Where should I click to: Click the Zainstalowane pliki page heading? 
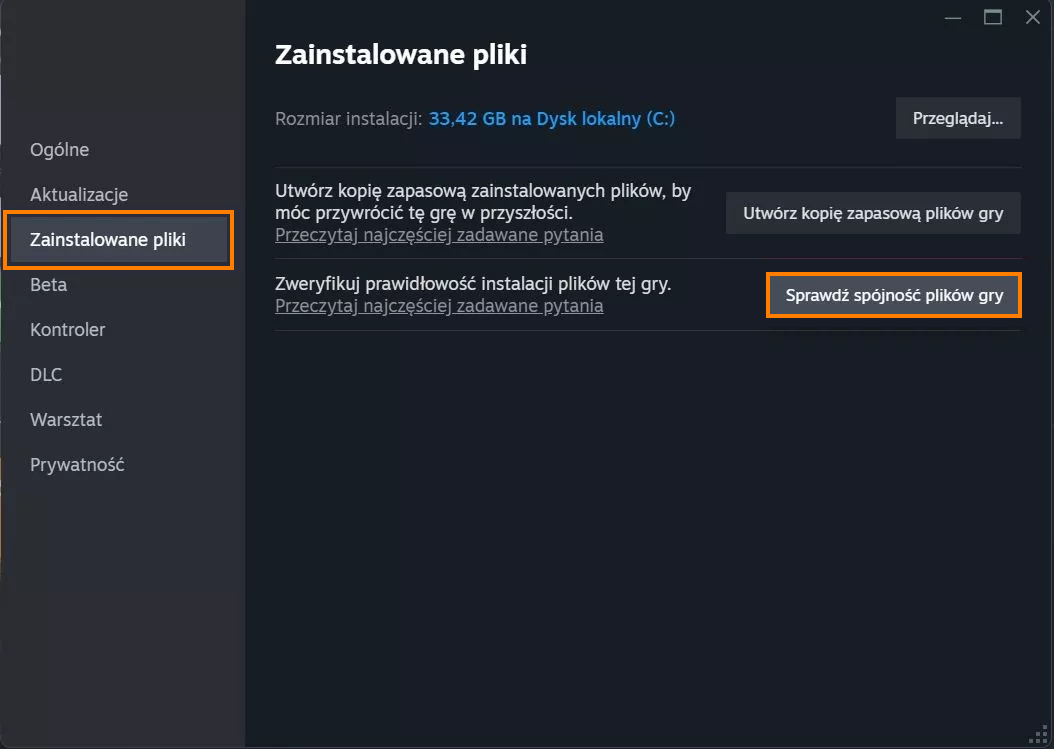click(x=401, y=54)
